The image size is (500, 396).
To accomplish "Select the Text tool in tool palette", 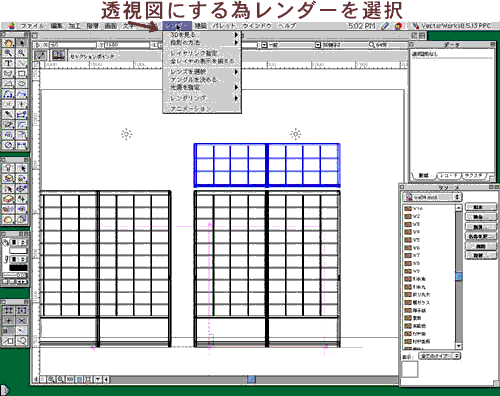I will coord(8,63).
